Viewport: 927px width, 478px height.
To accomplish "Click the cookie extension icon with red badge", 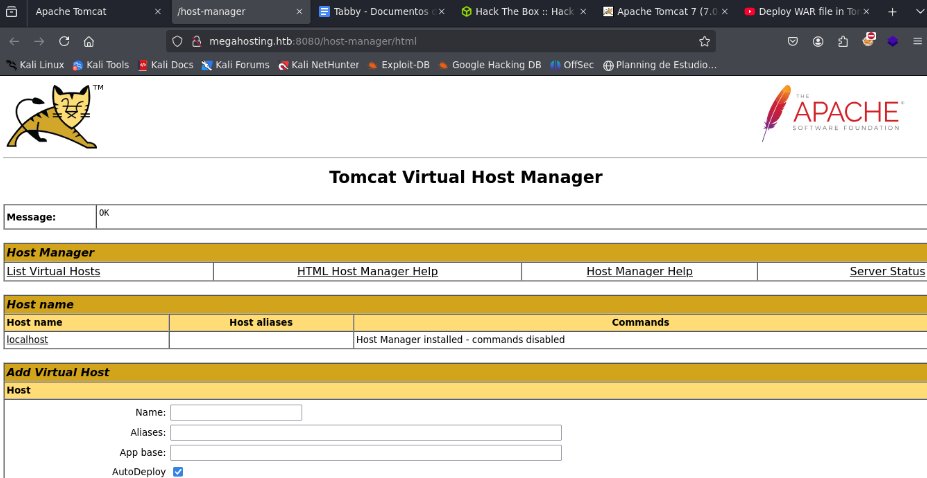I will click(x=868, y=40).
